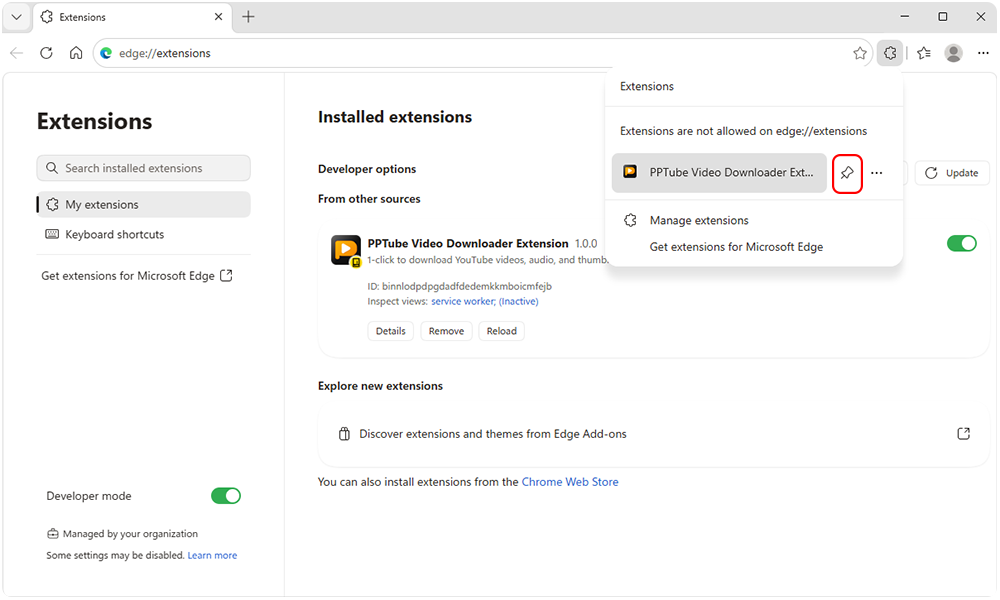Image resolution: width=1000 pixels, height=600 pixels.
Task: Open Settings and more ellipsis menu
Action: [x=983, y=53]
